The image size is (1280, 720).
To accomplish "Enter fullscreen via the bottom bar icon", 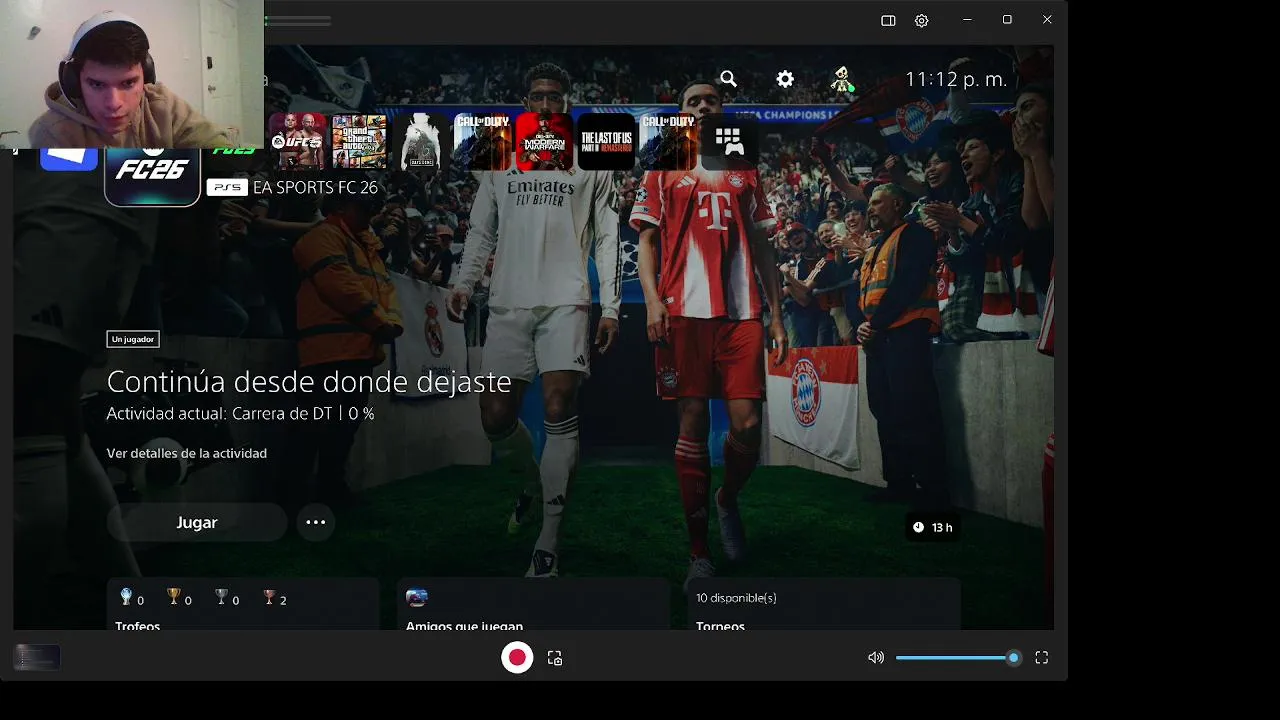I will tap(1041, 657).
